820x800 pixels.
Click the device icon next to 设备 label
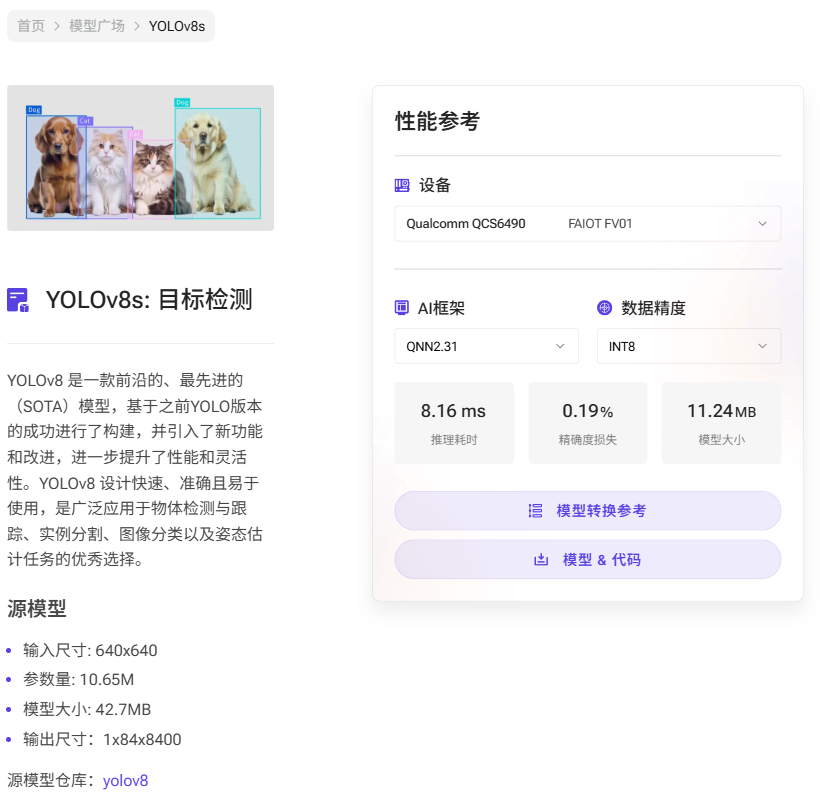pos(404,185)
